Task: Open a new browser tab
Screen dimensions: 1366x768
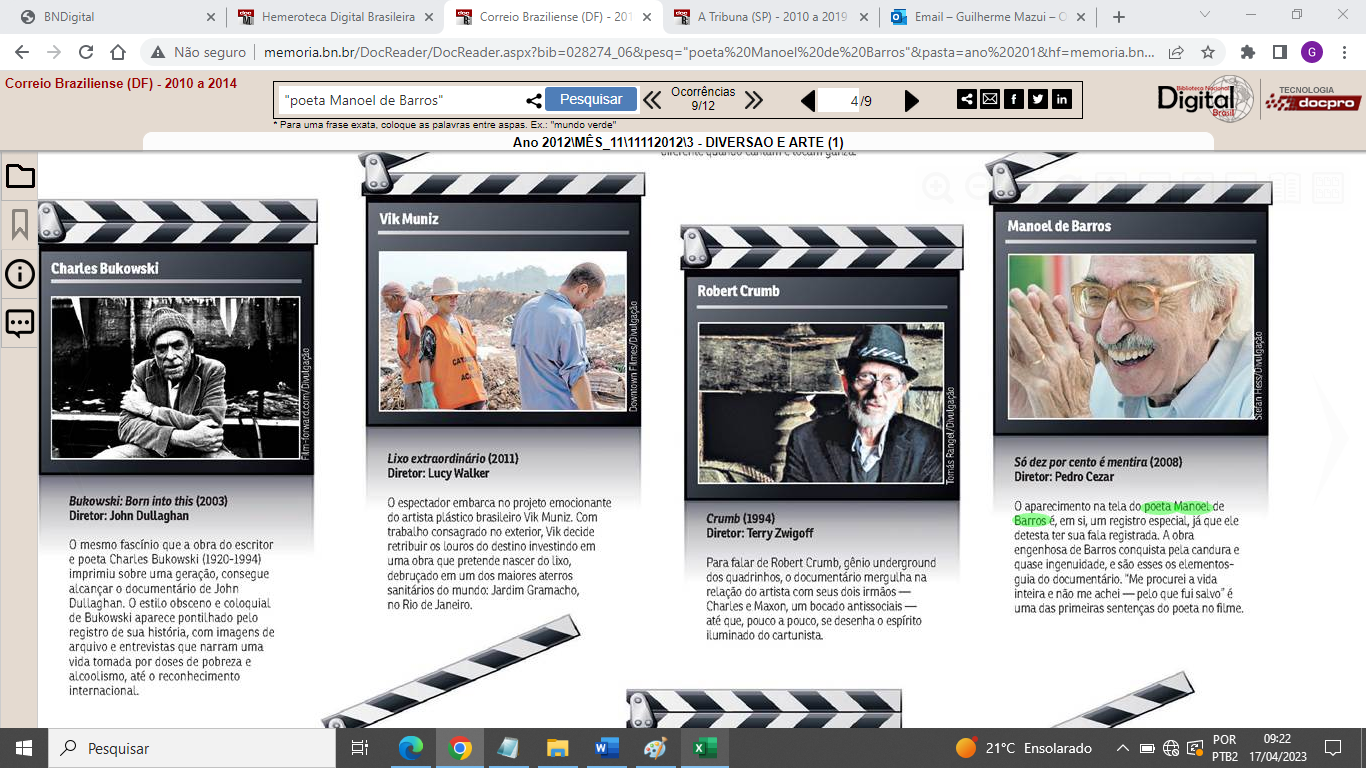Action: pyautogui.click(x=1118, y=17)
